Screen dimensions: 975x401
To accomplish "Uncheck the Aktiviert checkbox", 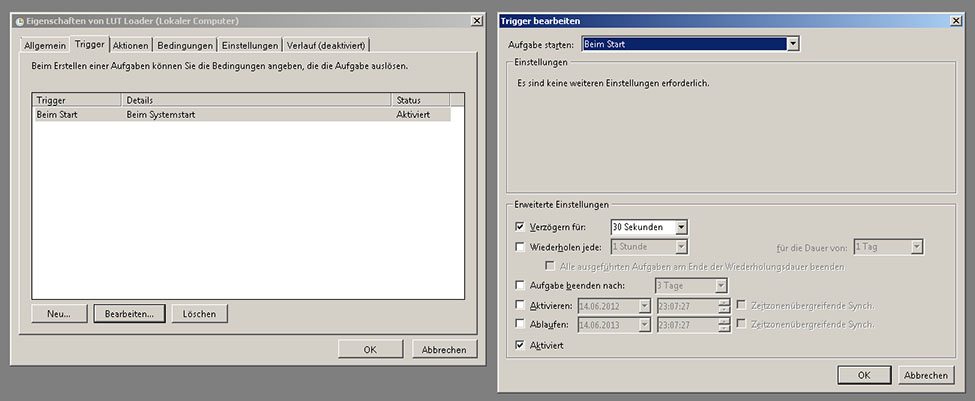I will coord(519,344).
